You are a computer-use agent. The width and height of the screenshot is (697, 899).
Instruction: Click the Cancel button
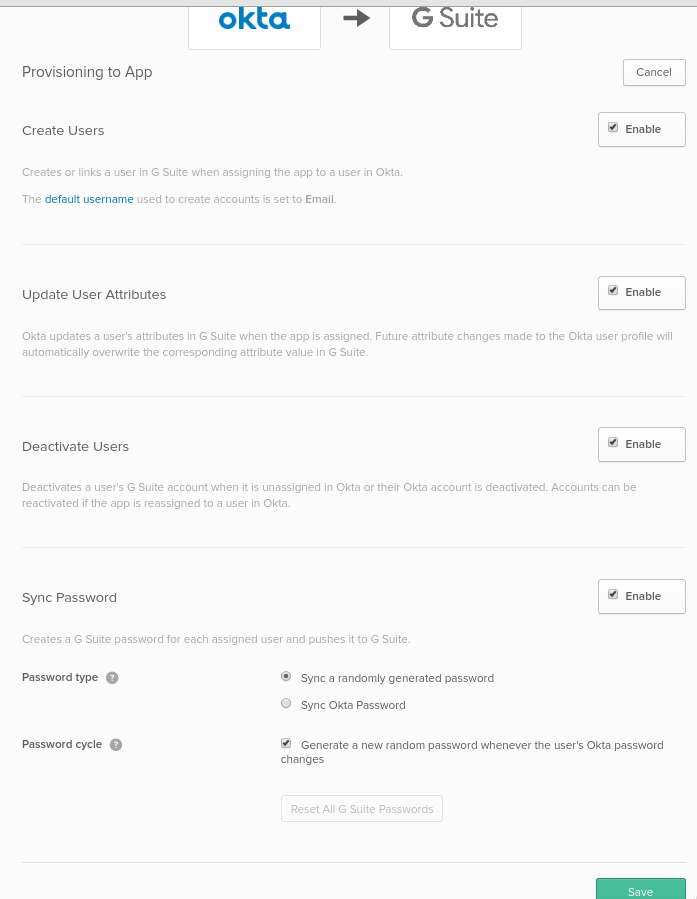654,72
